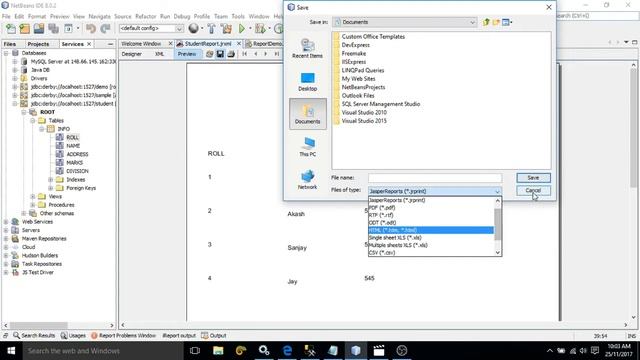This screenshot has height=360, width=640.
Task: Click the green Run Project icon
Action: coord(242,29)
